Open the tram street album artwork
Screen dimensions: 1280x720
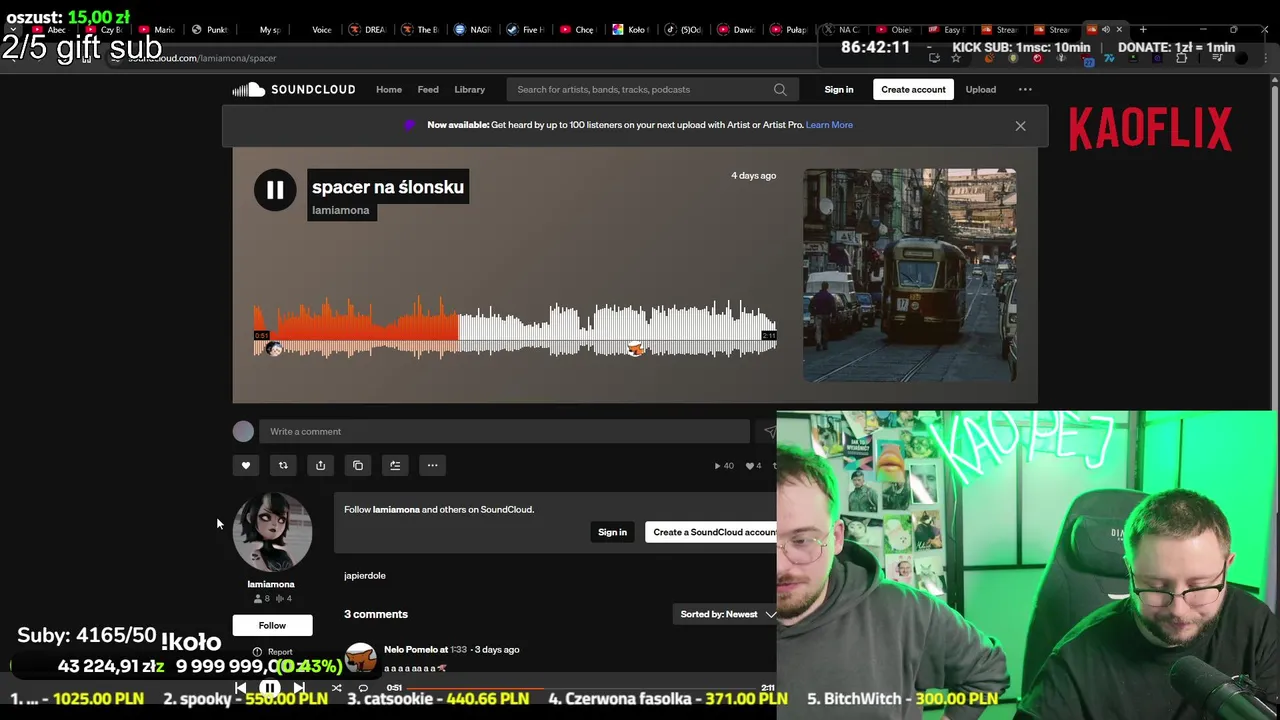pyautogui.click(x=909, y=275)
